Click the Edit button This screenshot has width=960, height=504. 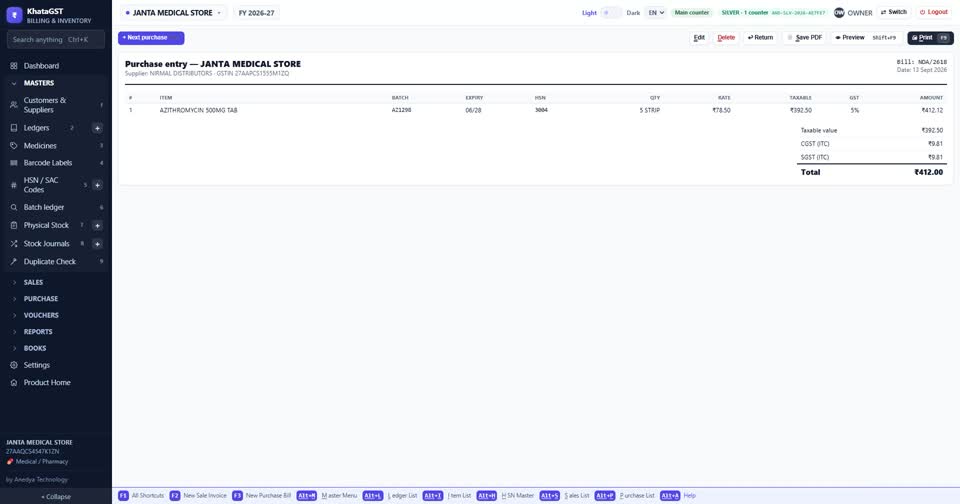click(699, 37)
